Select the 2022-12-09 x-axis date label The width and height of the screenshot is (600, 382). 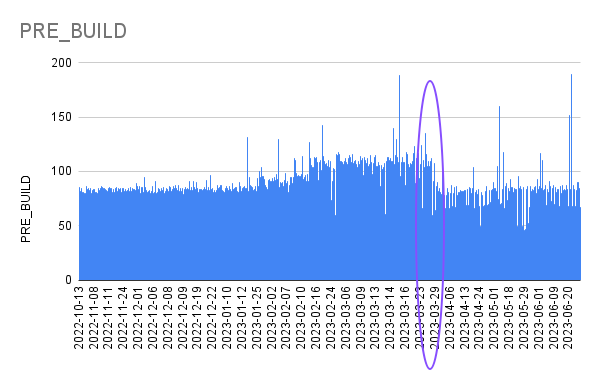pos(183,318)
